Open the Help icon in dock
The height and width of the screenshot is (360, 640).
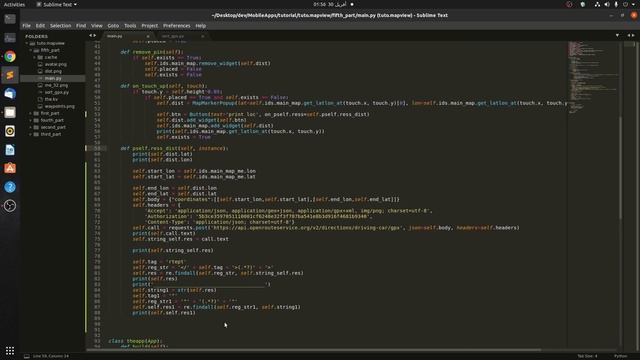[10, 187]
